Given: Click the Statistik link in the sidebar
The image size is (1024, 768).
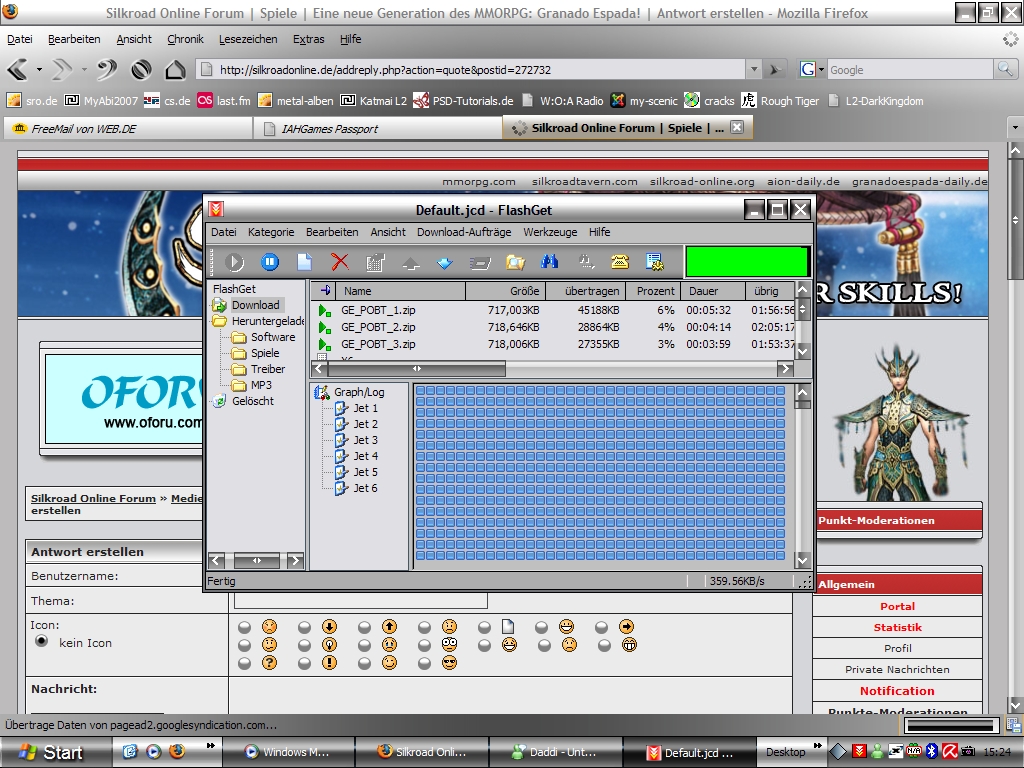Looking at the screenshot, I should tap(897, 627).
